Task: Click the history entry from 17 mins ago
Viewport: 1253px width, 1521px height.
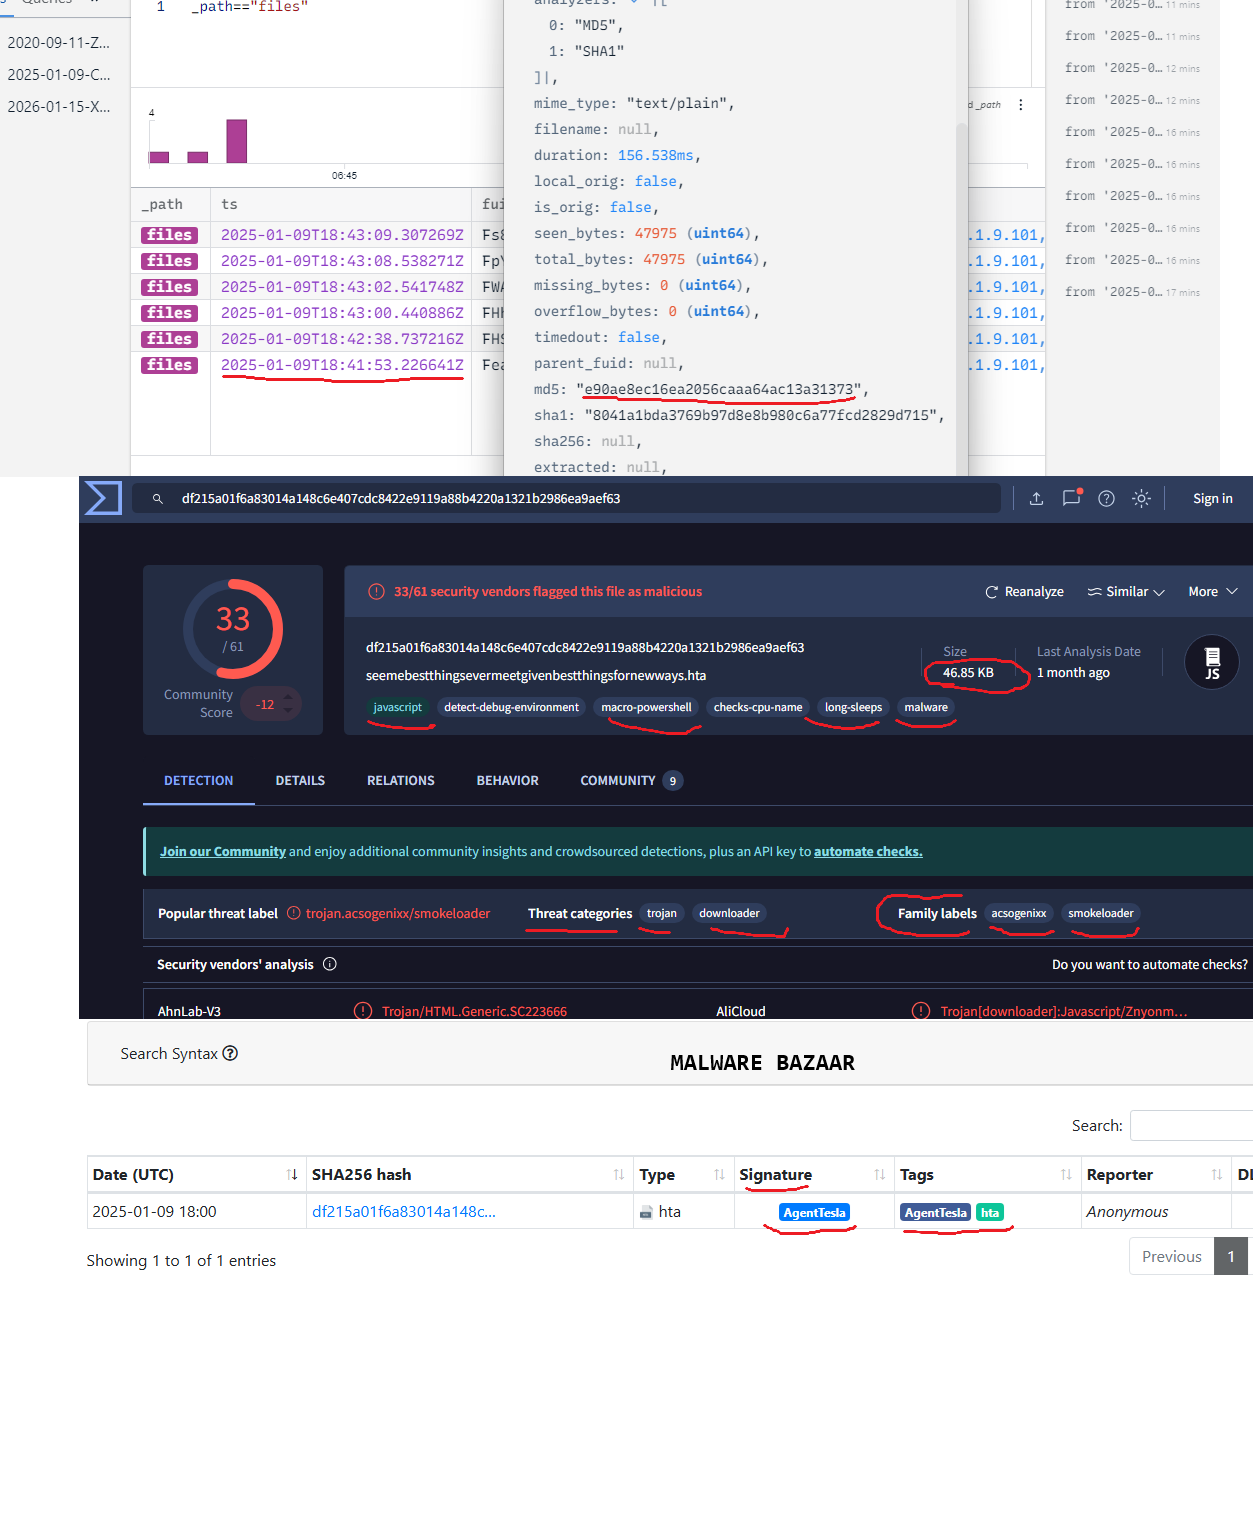Action: click(x=1132, y=292)
